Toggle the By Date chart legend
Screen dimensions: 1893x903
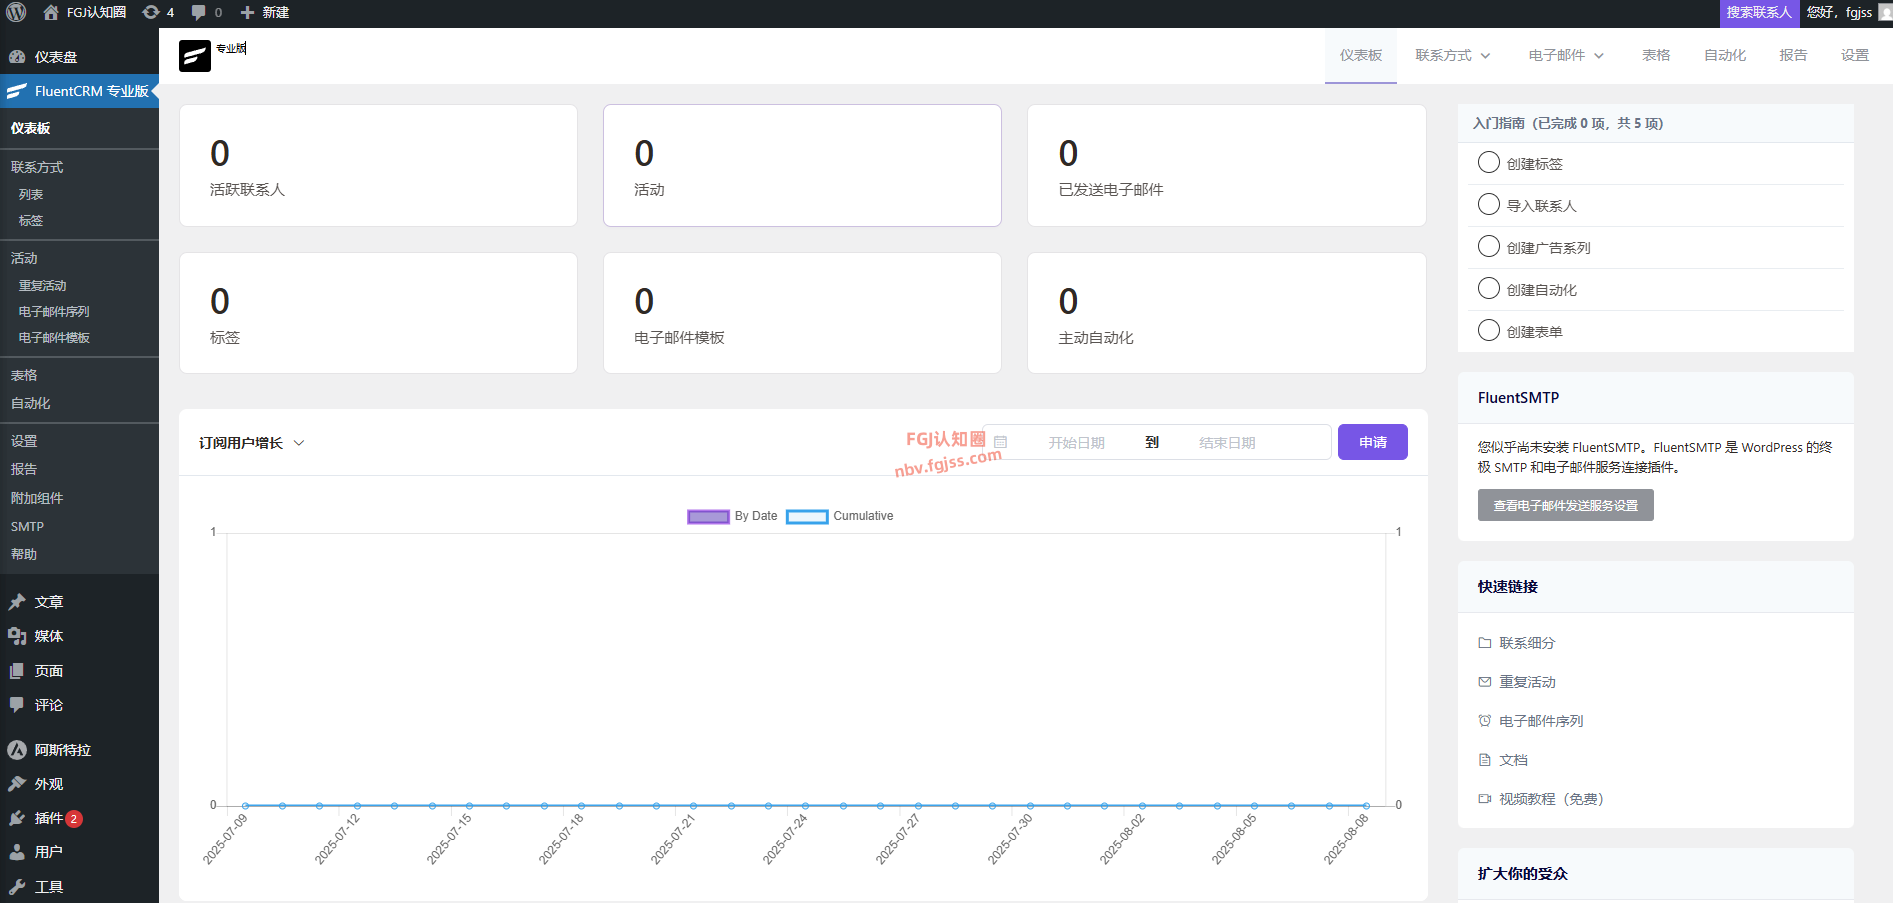pyautogui.click(x=732, y=516)
